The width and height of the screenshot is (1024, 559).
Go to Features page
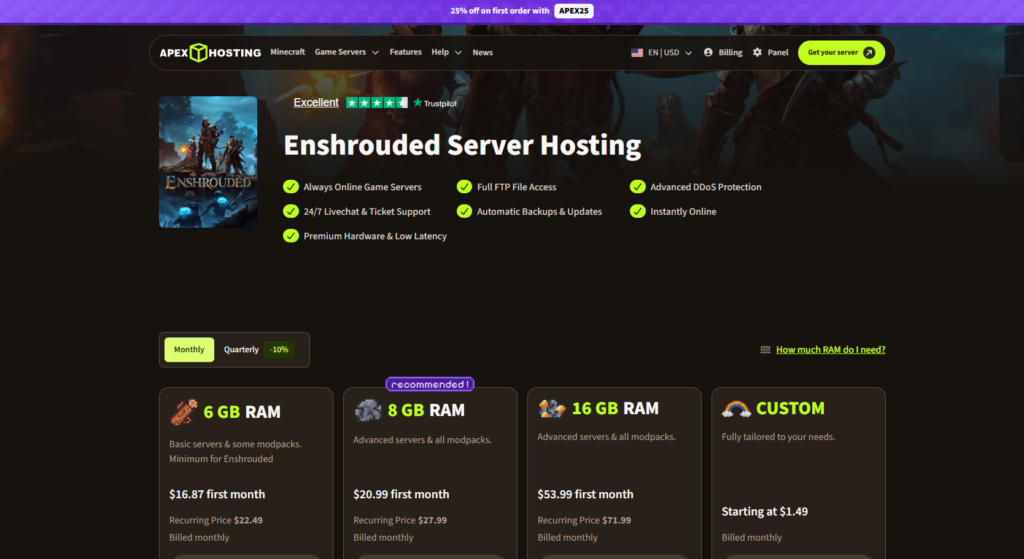click(x=406, y=52)
